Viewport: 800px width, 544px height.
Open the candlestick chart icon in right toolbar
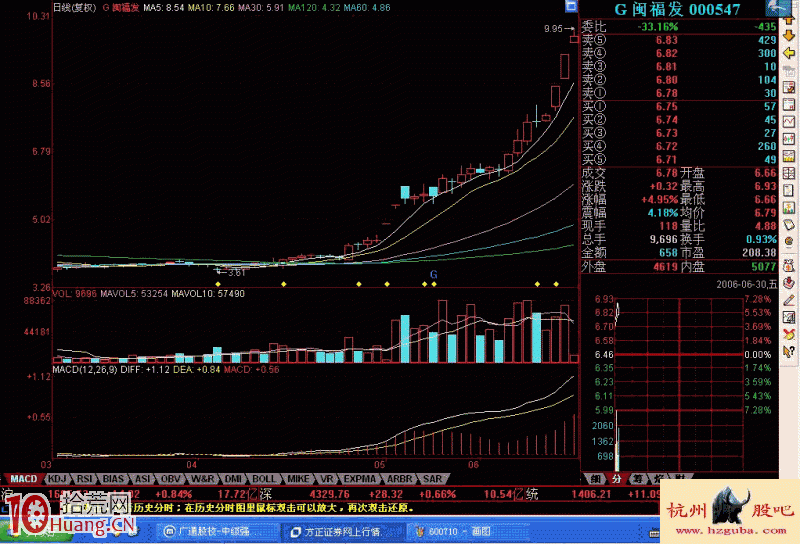pyautogui.click(x=789, y=139)
